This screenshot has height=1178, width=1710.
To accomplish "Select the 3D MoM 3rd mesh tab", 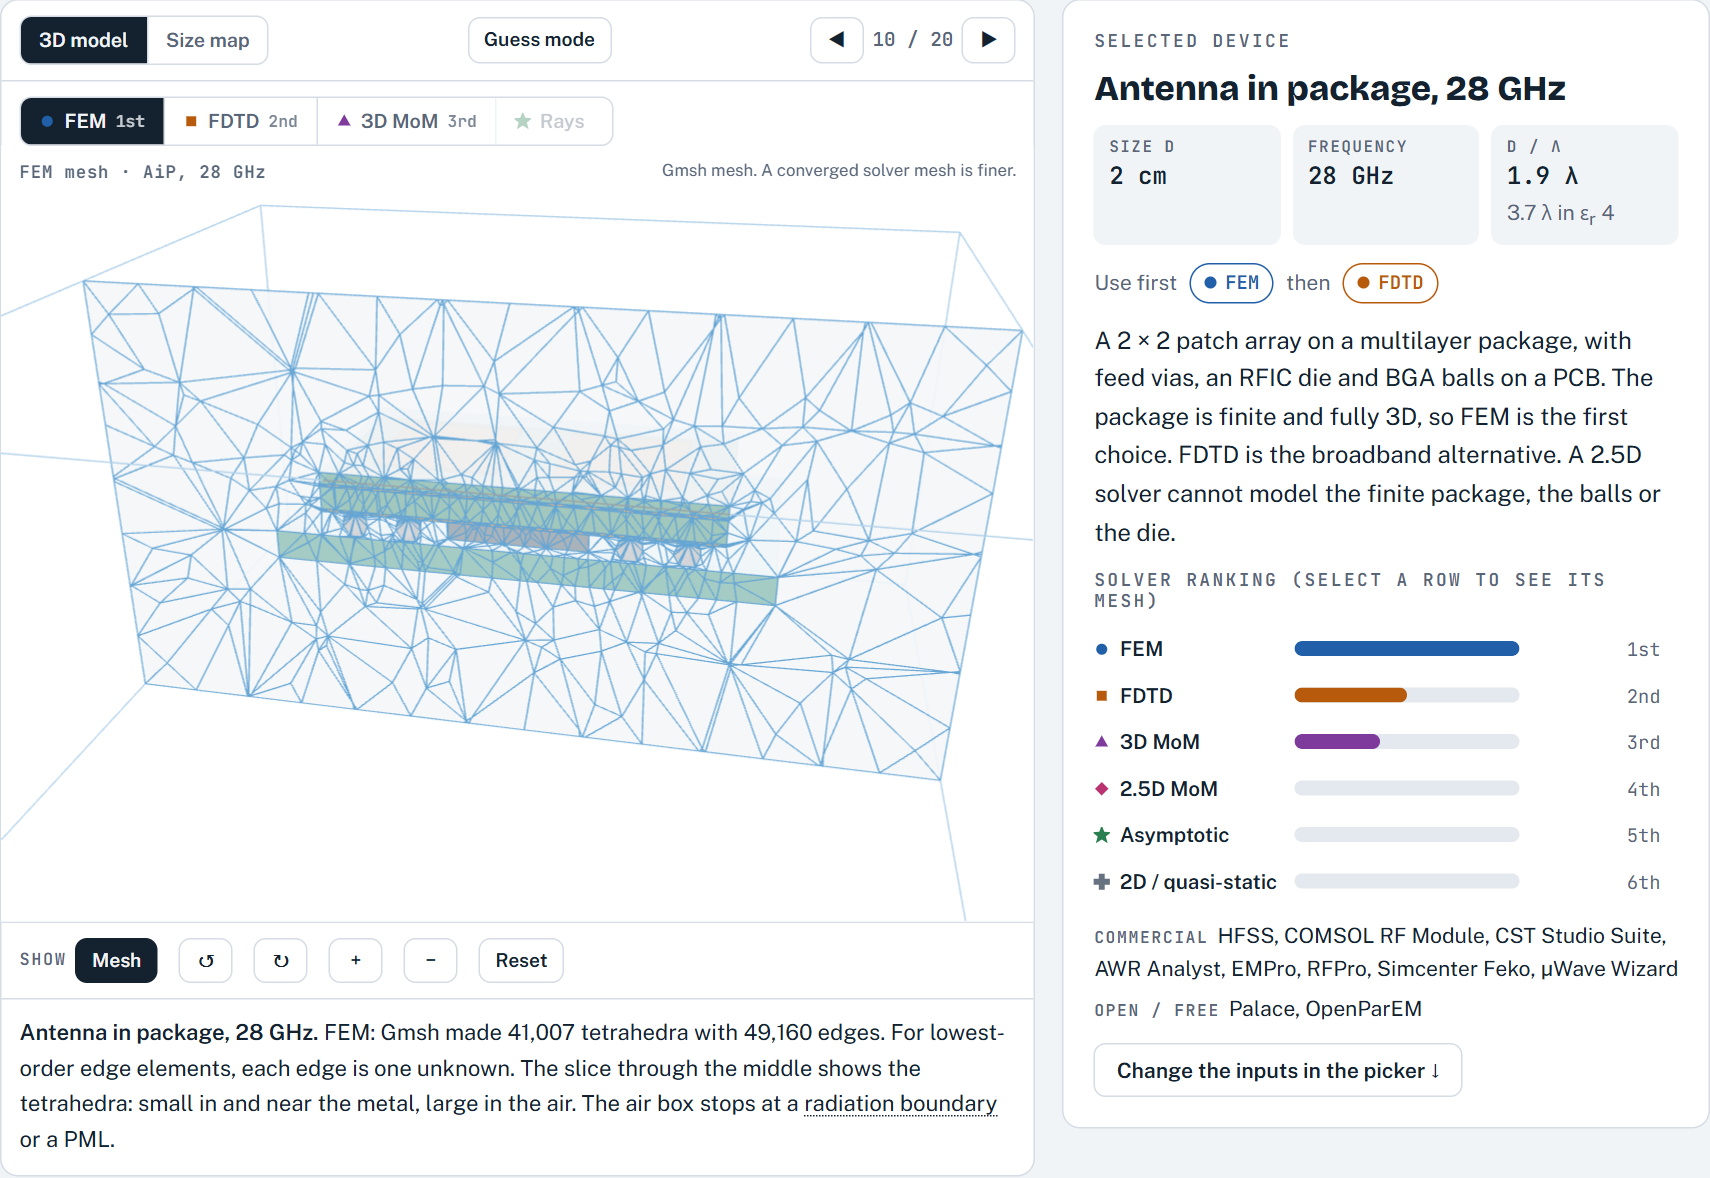I will 407,121.
